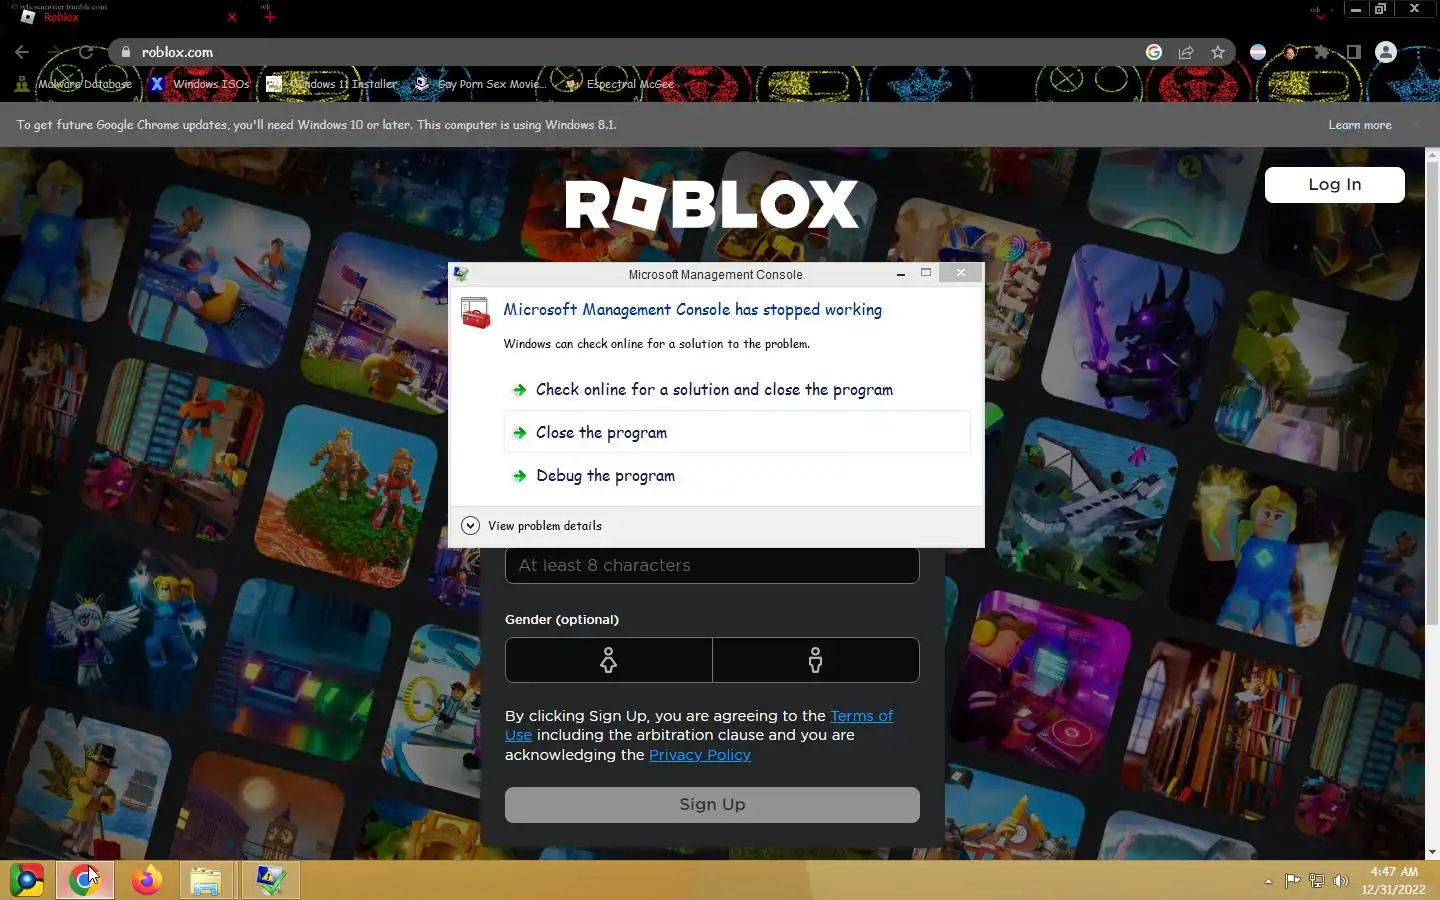
Task: Toggle the Chrome side panel icon
Action: (x=1353, y=52)
